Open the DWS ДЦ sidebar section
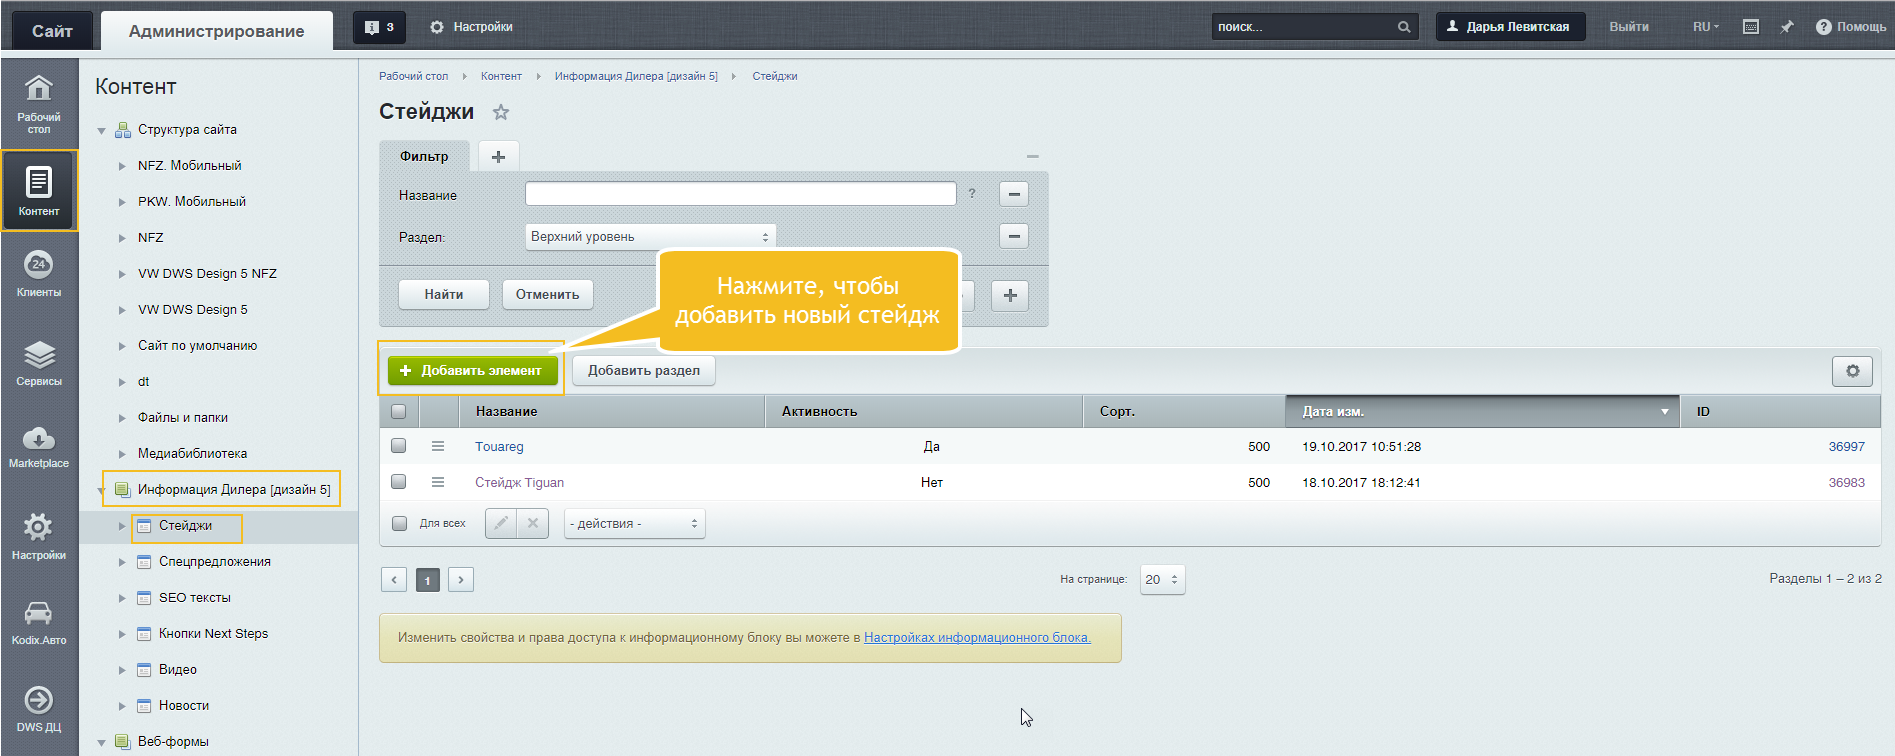This screenshot has height=756, width=1895. tap(39, 710)
